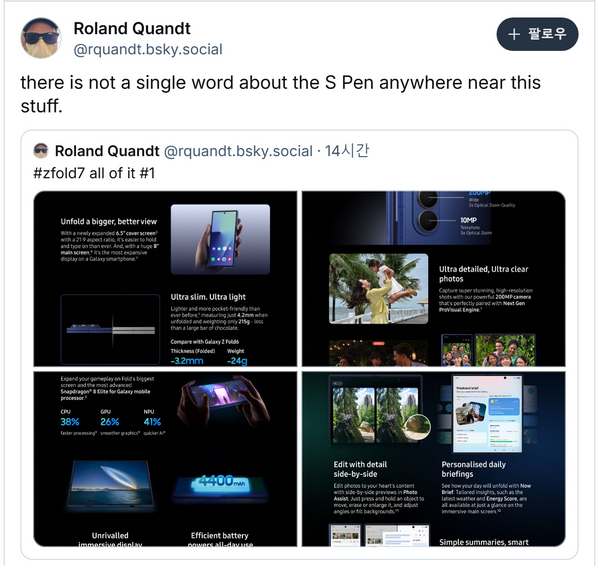600x566 pixels.
Task: Open the 'Unfold a bigger, better view' image
Action: click(165, 279)
